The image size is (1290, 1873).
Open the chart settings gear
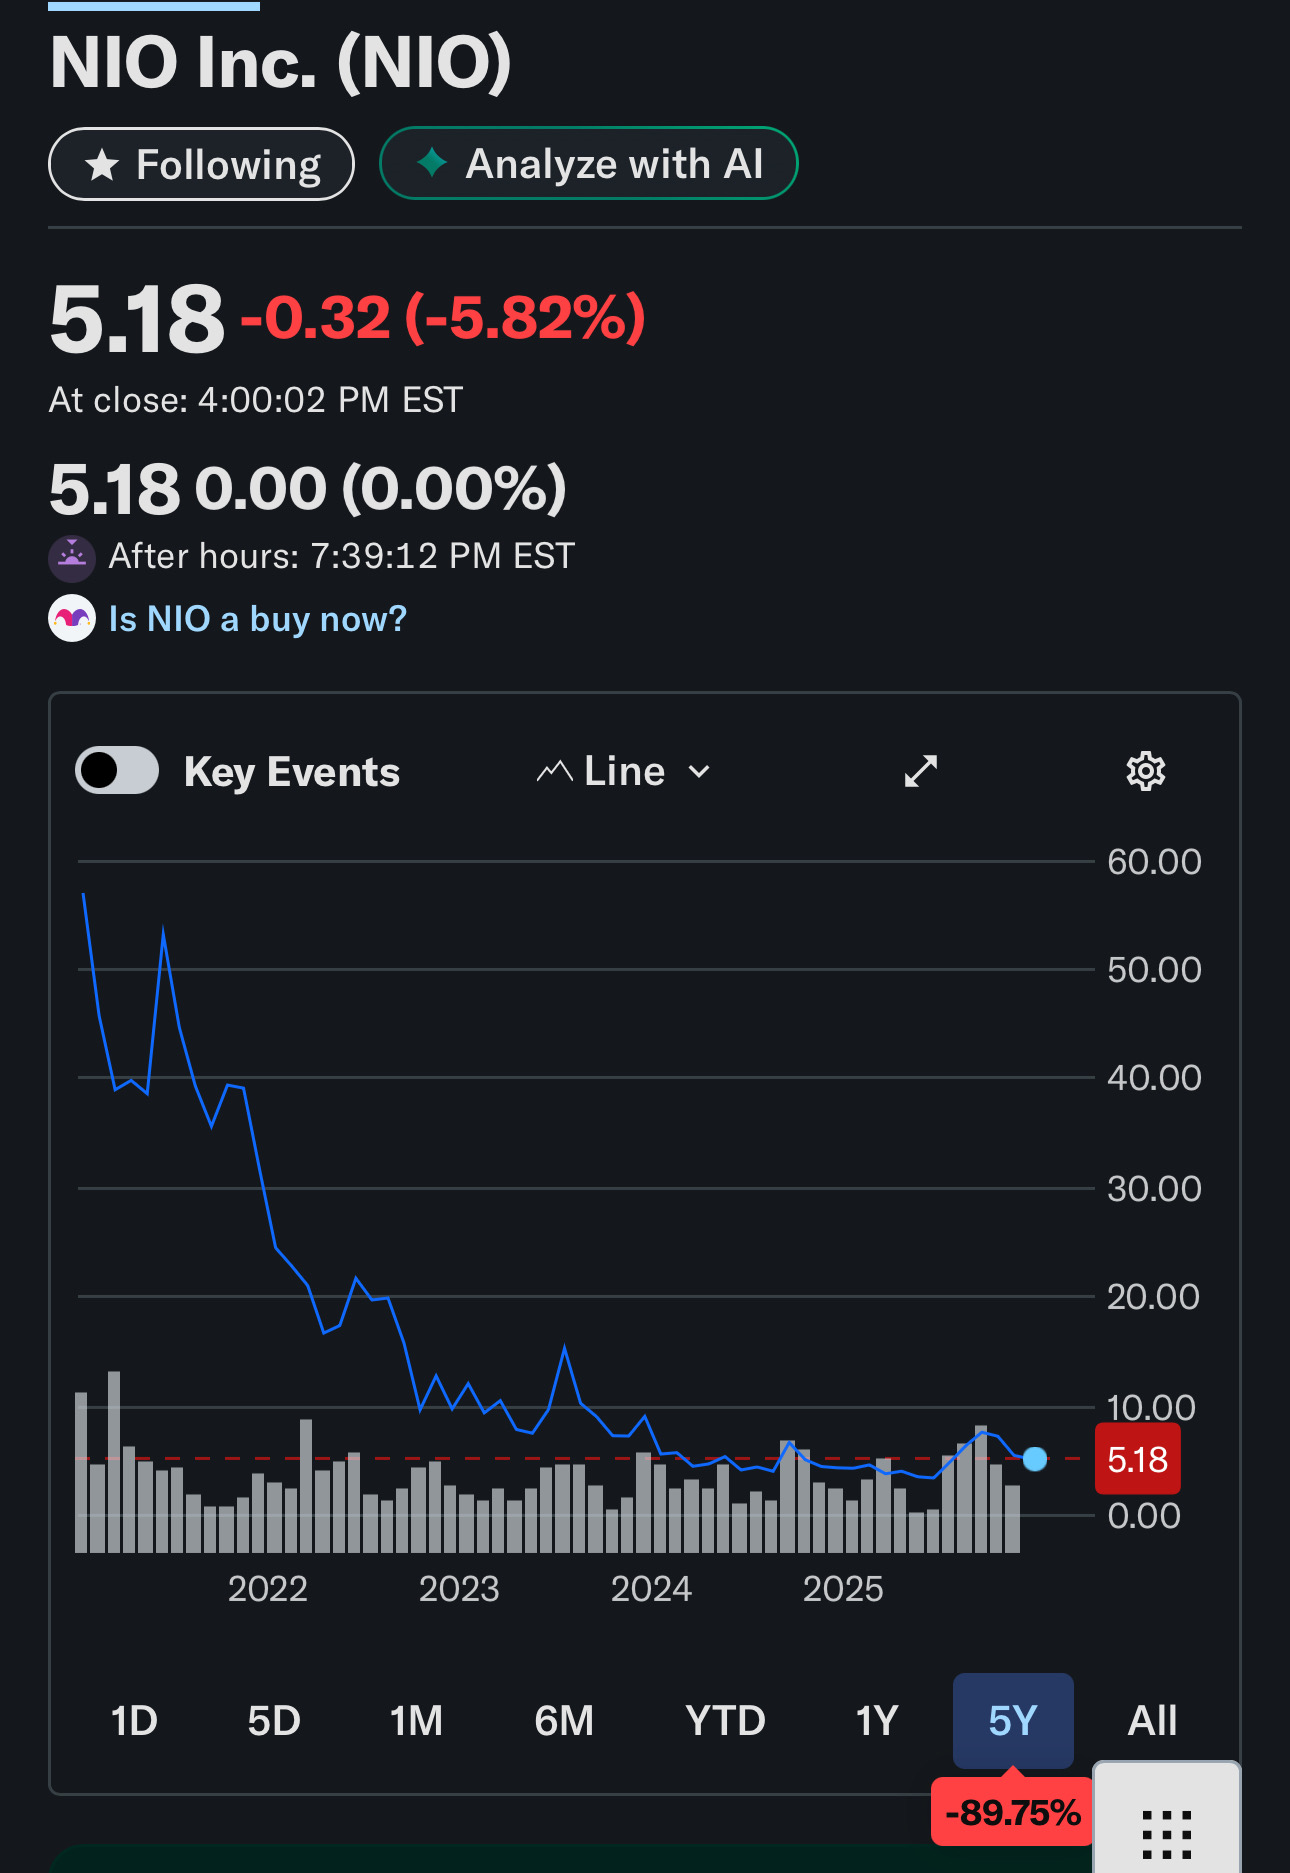point(1146,771)
